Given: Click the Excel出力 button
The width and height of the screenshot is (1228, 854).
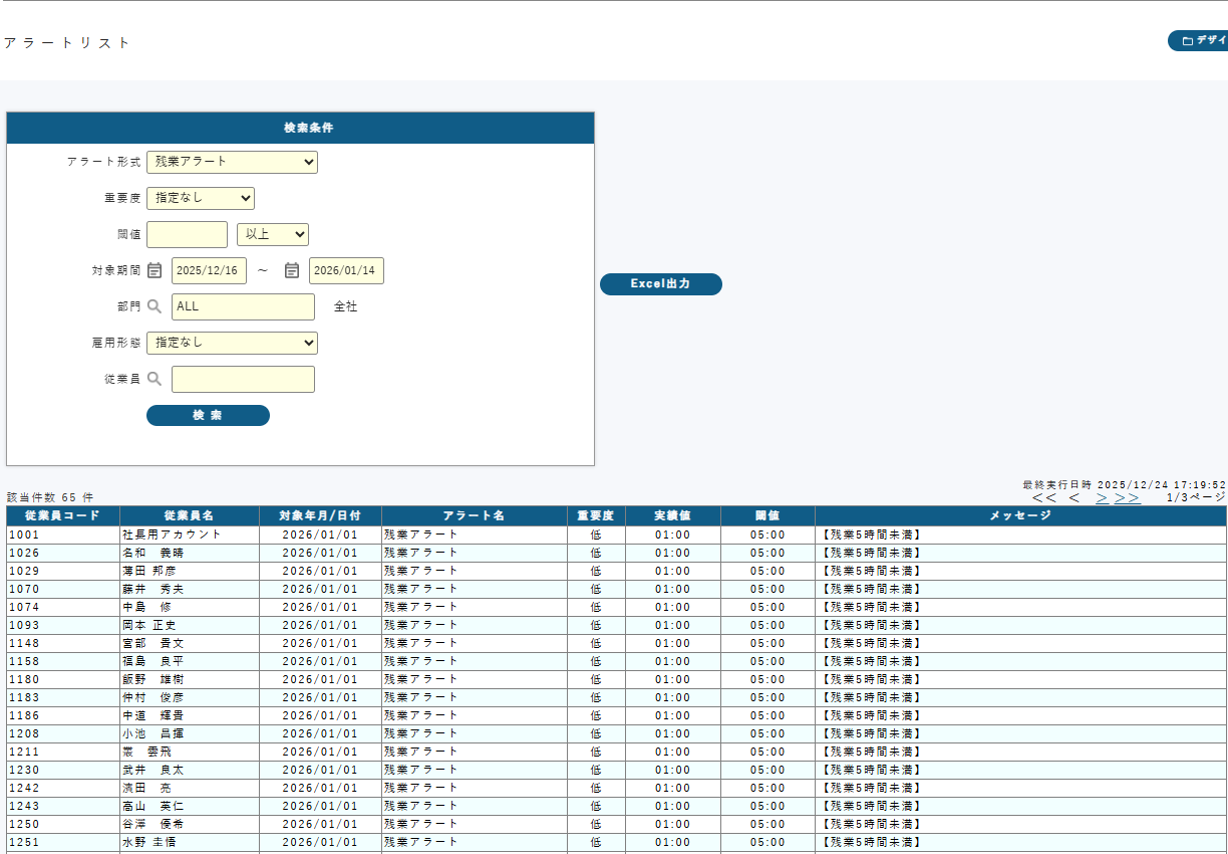Looking at the screenshot, I should tap(660, 284).
